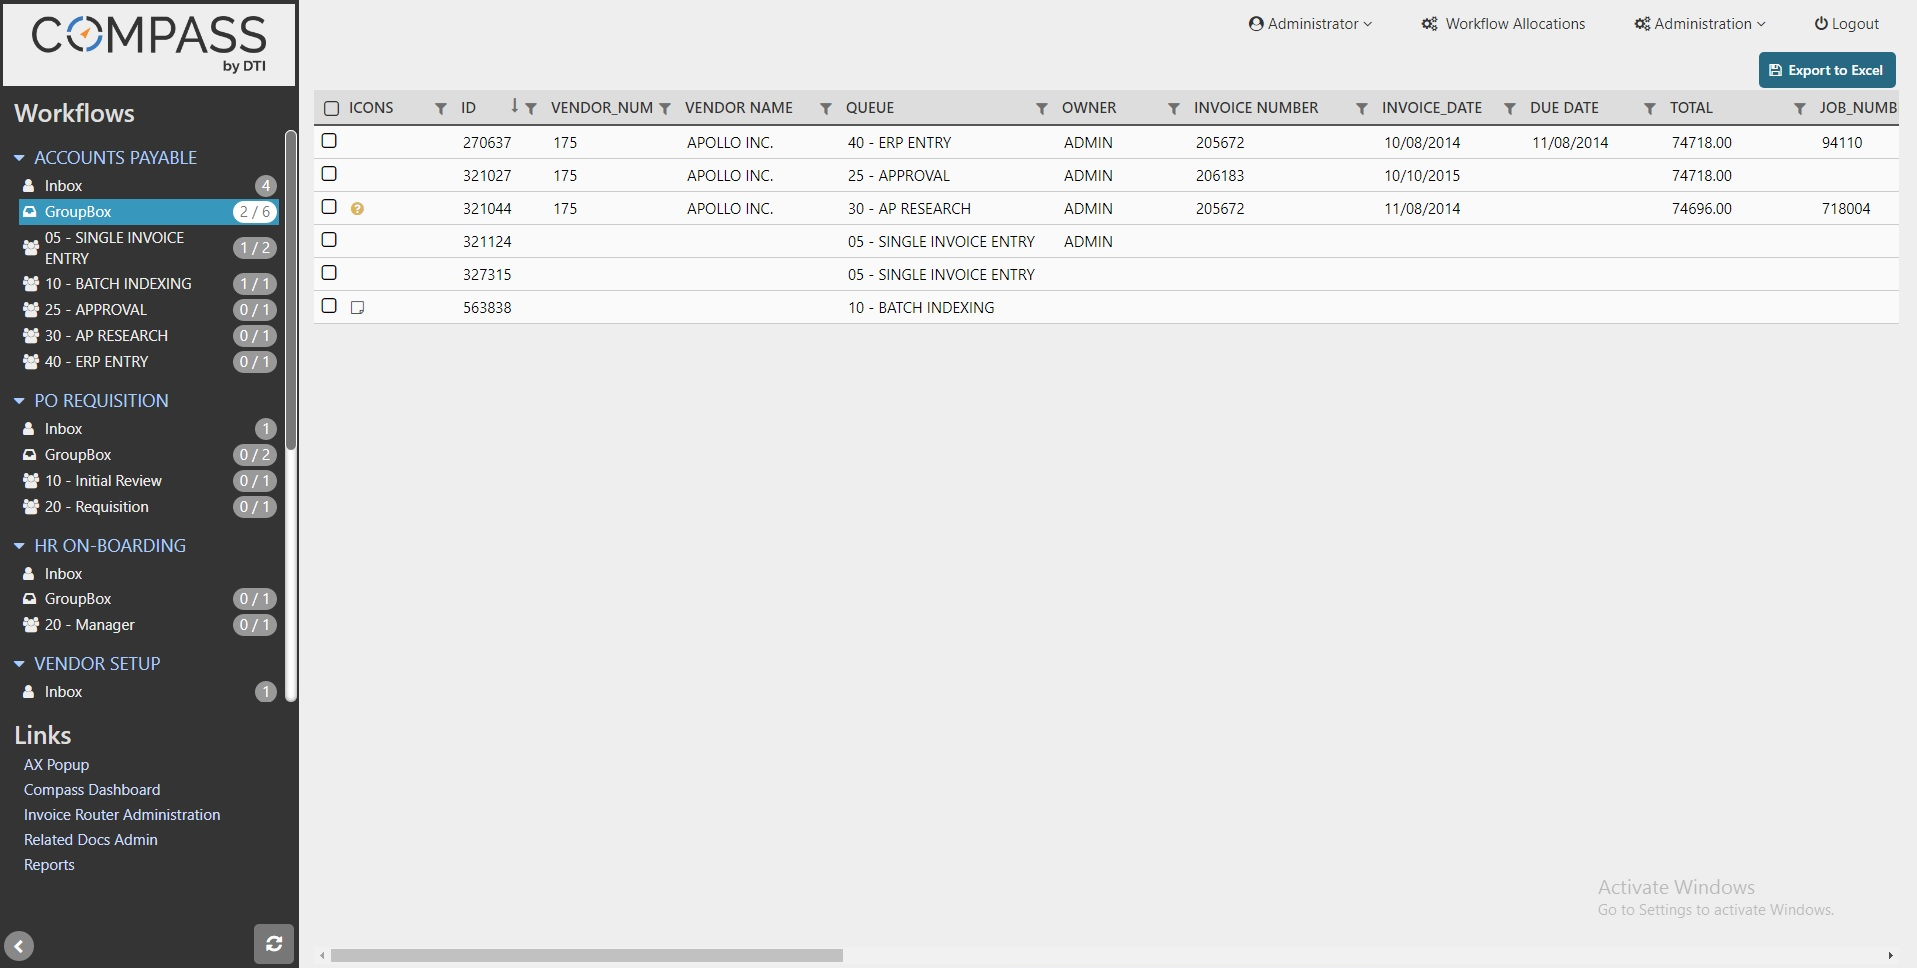Open the Invoice Router Administration link
1917x968 pixels.
(x=122, y=815)
